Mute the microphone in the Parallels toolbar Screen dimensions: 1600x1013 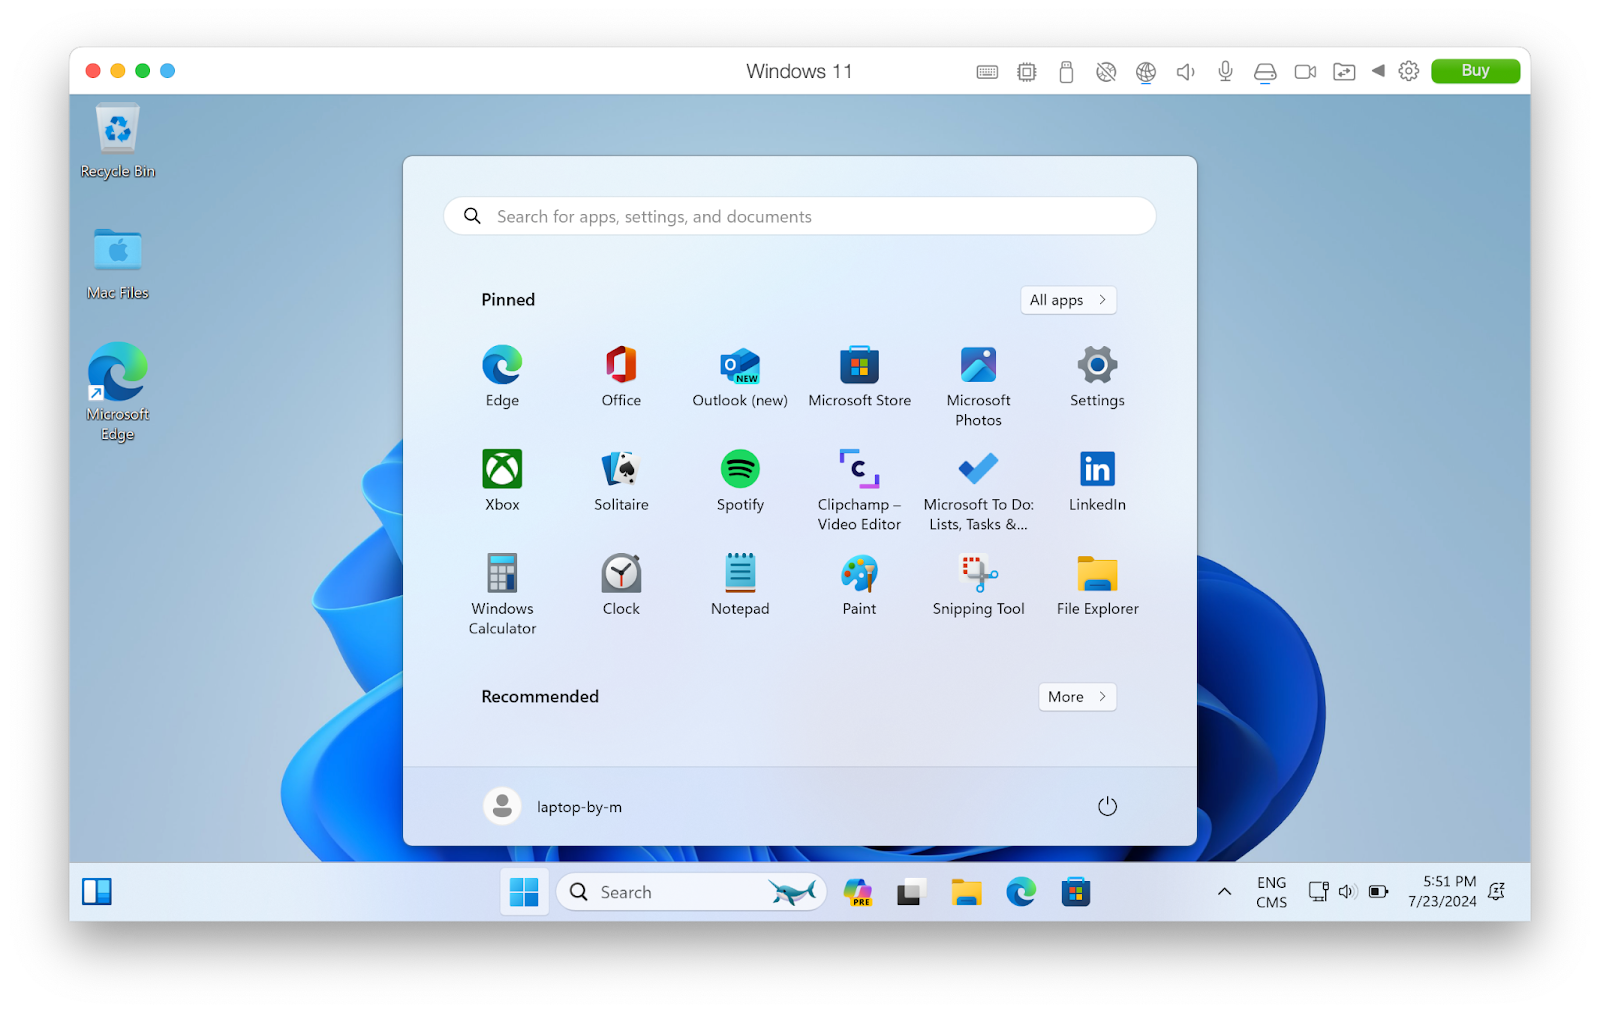click(x=1224, y=71)
